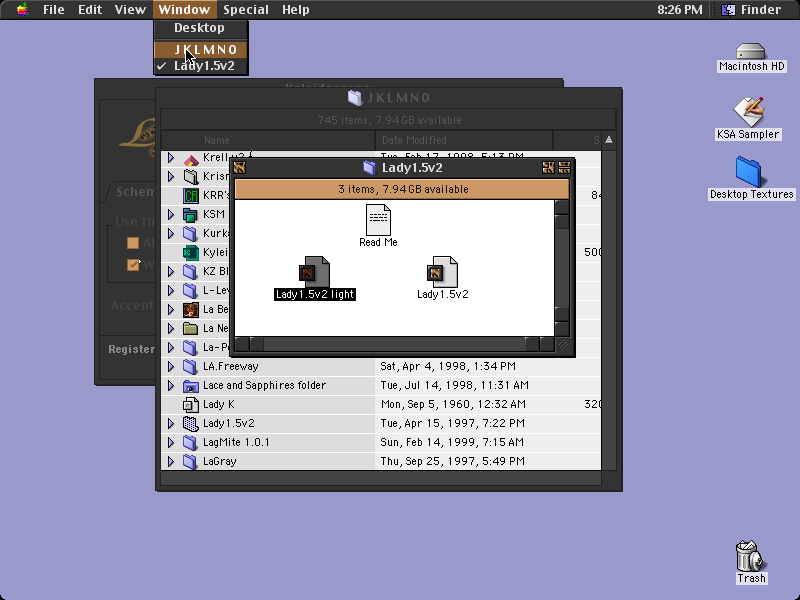Uncheck the ticked checkbox in Kaleidoscope window
Image resolution: width=800 pixels, height=600 pixels.
coord(133,265)
